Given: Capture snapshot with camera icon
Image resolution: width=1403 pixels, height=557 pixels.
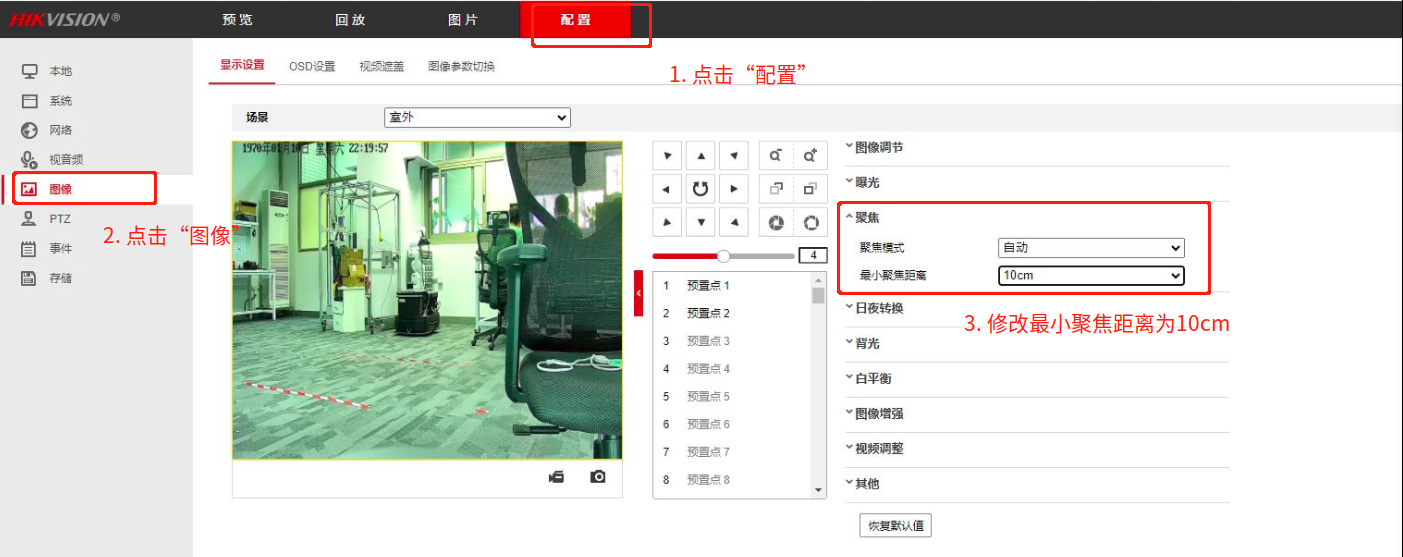Looking at the screenshot, I should pyautogui.click(x=598, y=477).
